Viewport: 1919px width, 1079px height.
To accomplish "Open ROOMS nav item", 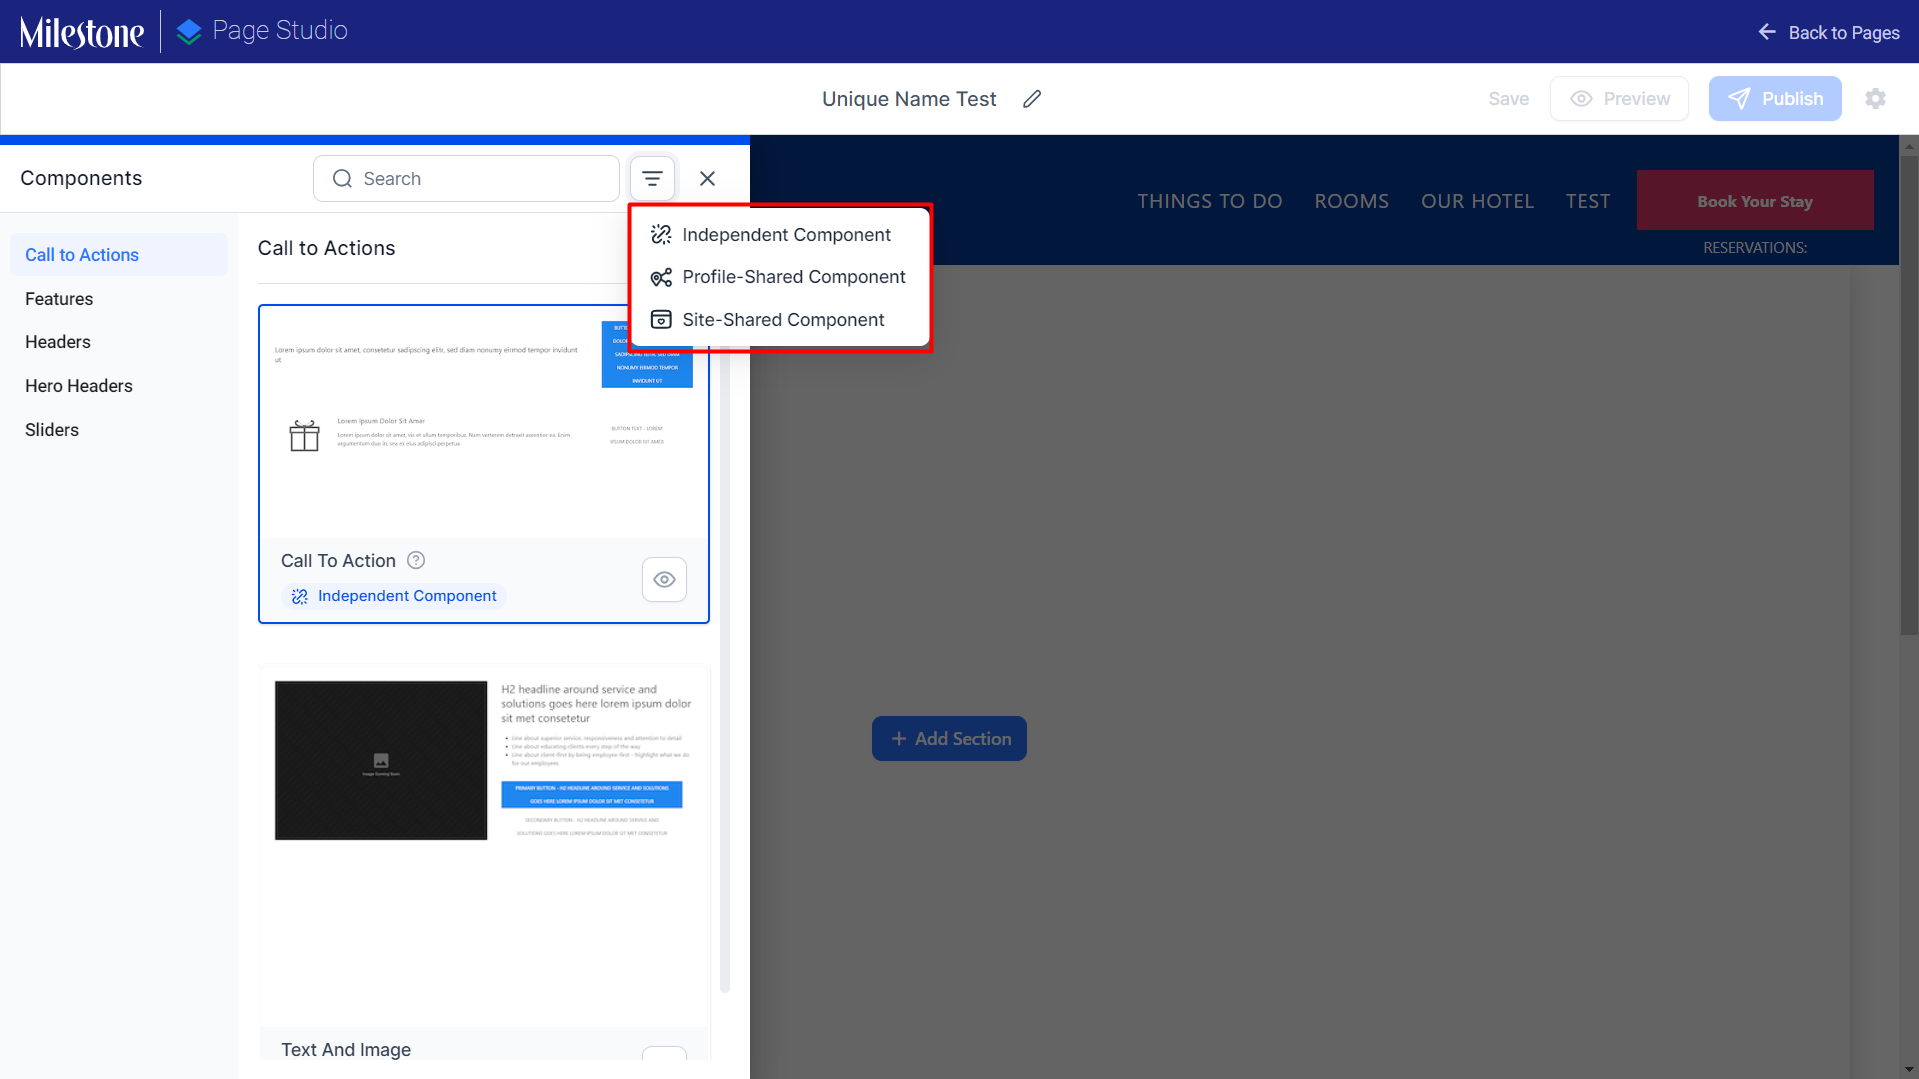I will coord(1351,201).
